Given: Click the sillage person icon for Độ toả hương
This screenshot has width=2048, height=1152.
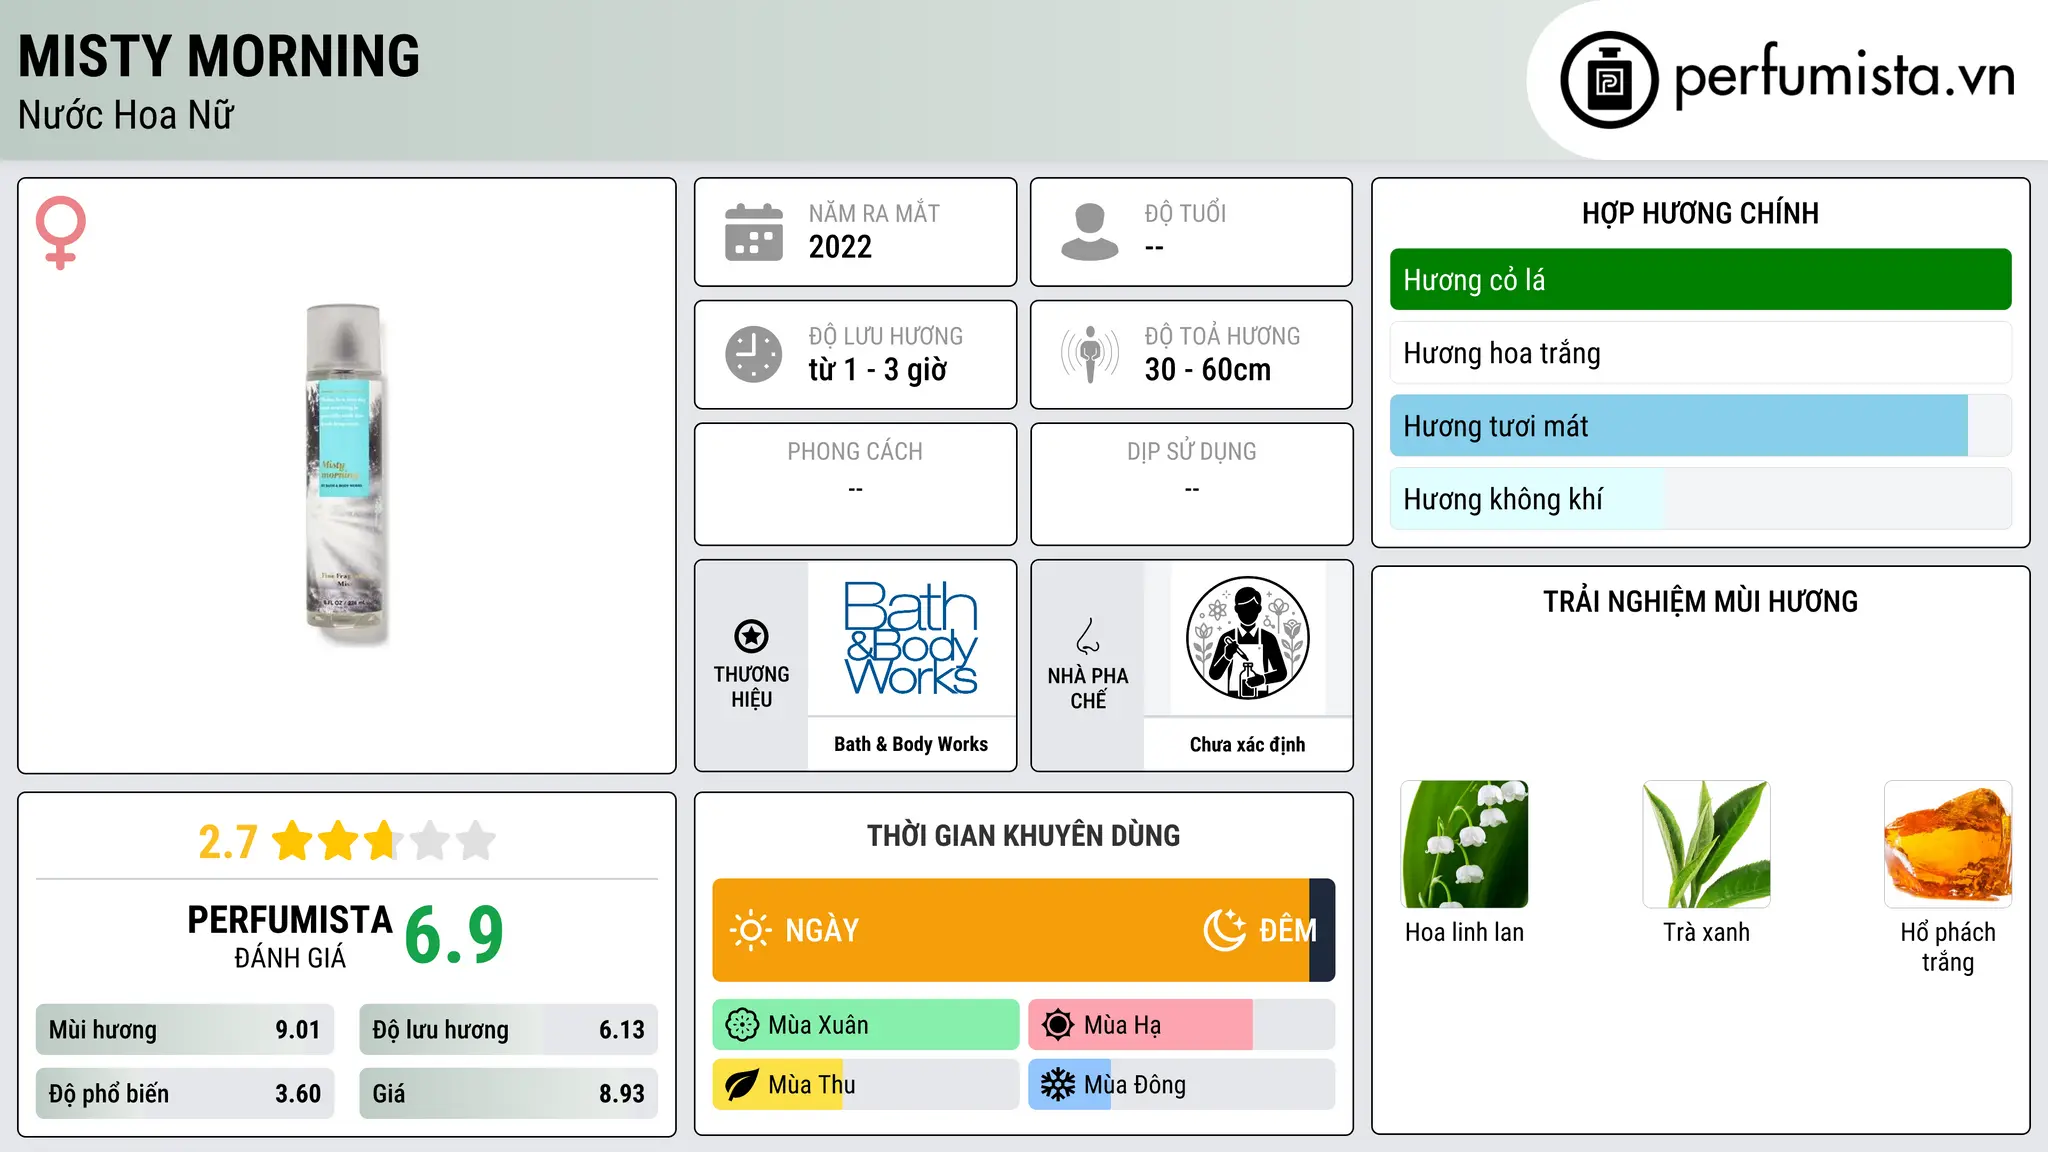Looking at the screenshot, I should [x=1090, y=354].
